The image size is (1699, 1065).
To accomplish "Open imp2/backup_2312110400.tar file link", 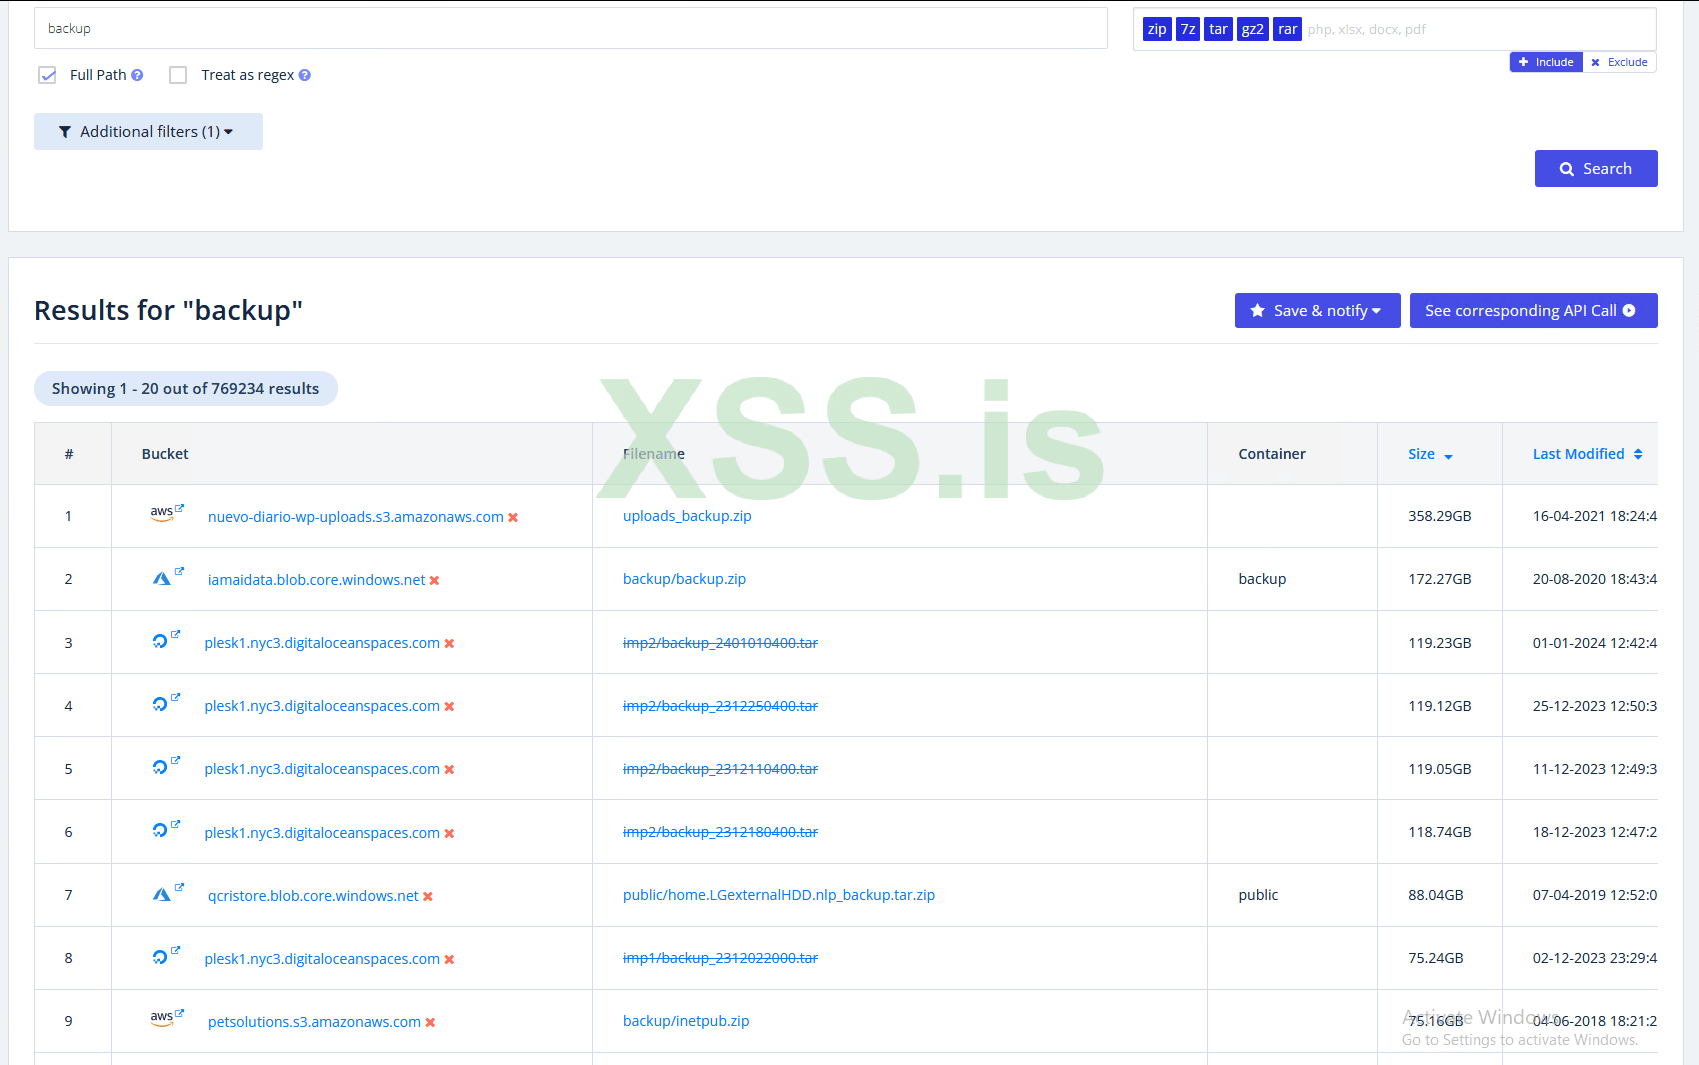I will click(720, 769).
